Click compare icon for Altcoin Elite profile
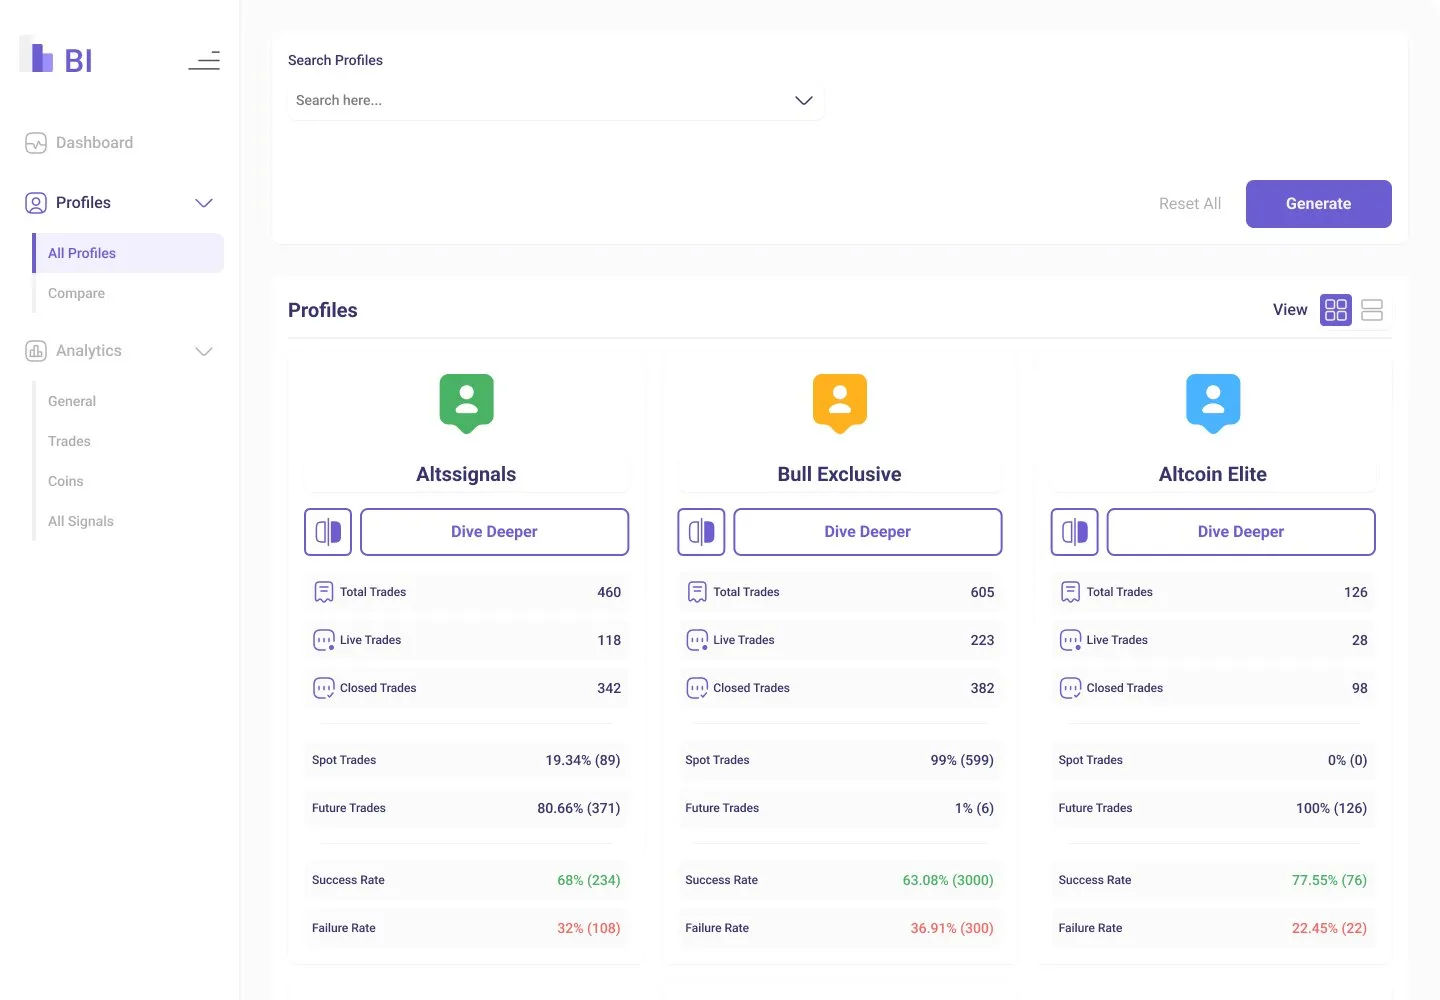The width and height of the screenshot is (1440, 1000). pos(1075,532)
